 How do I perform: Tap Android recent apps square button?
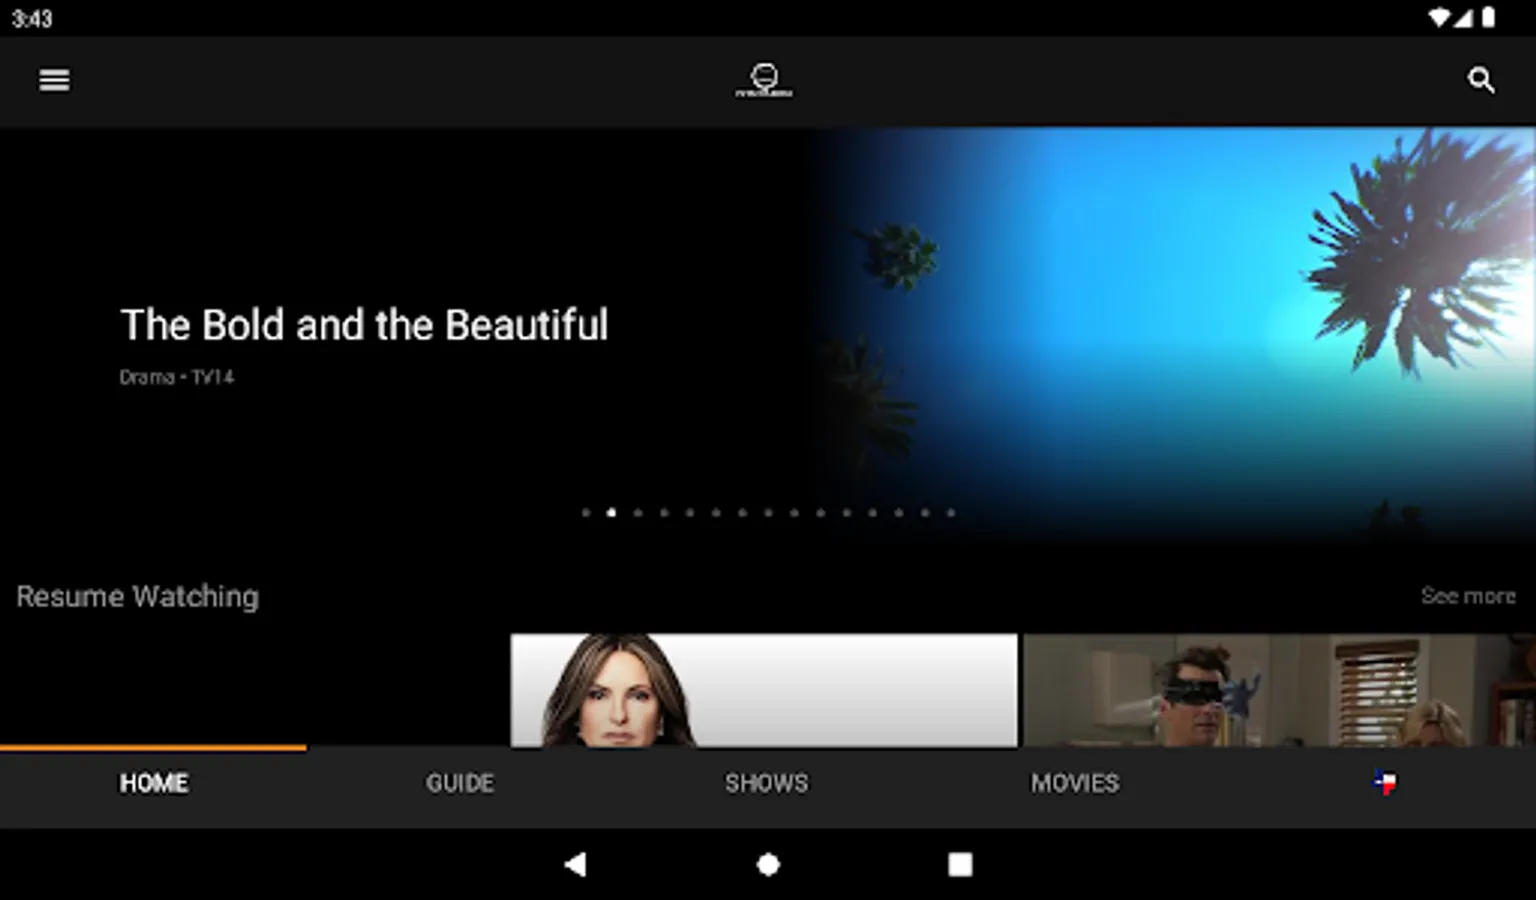point(960,864)
